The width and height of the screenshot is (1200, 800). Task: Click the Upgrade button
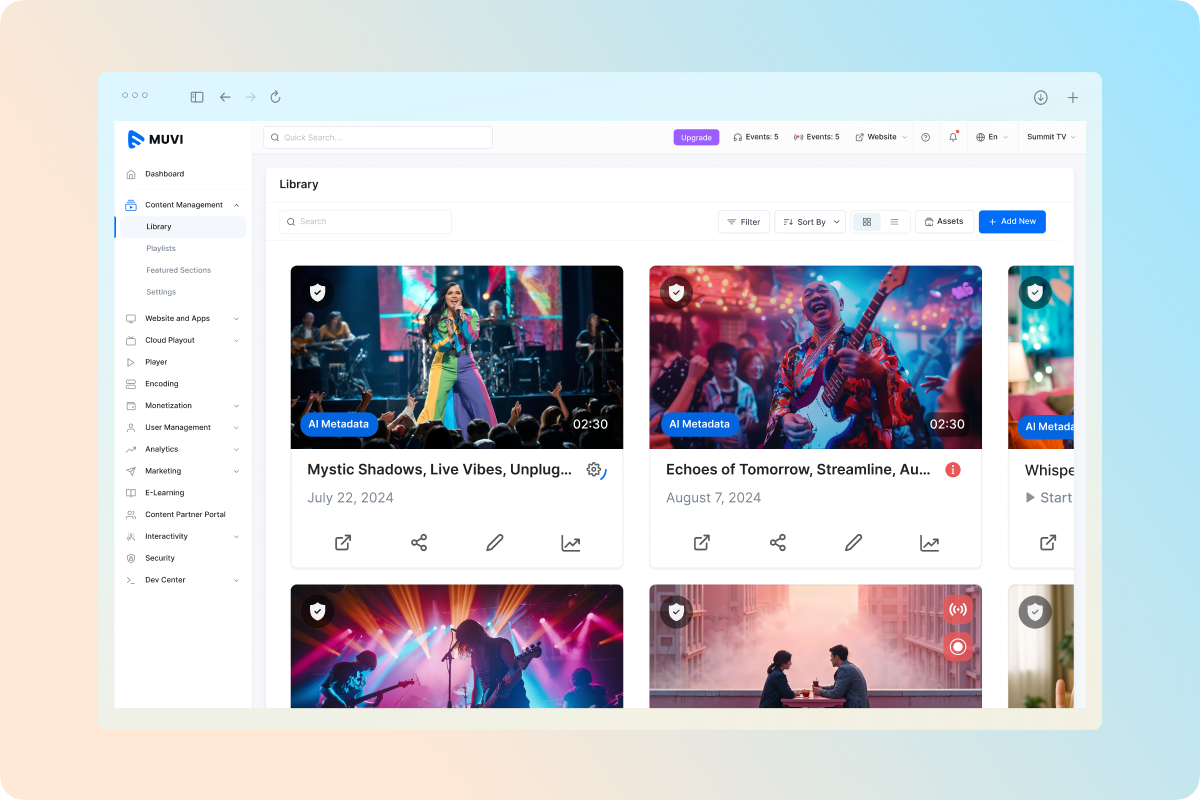696,137
